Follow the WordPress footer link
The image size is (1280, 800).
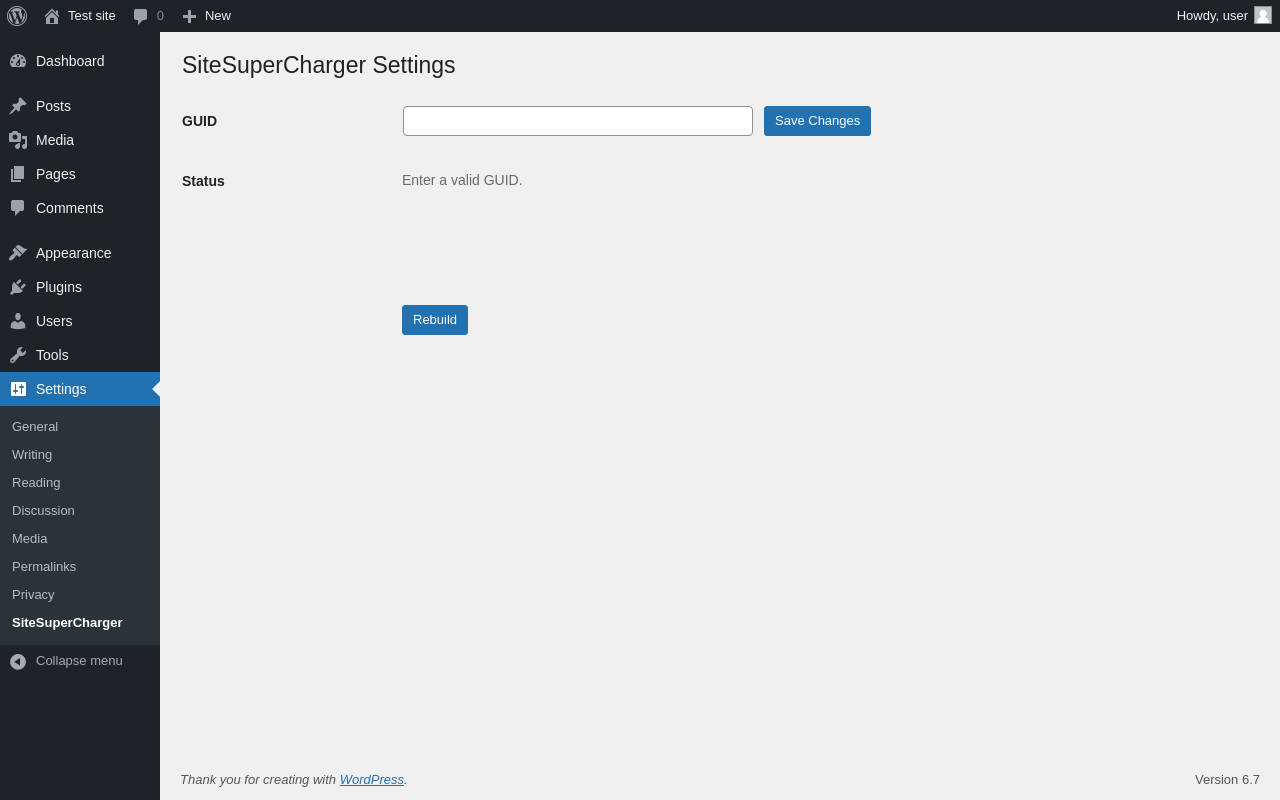click(x=372, y=780)
